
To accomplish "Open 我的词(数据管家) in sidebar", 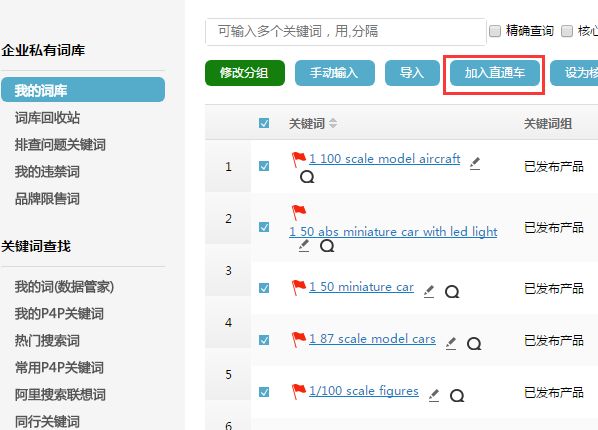I will (x=64, y=287).
